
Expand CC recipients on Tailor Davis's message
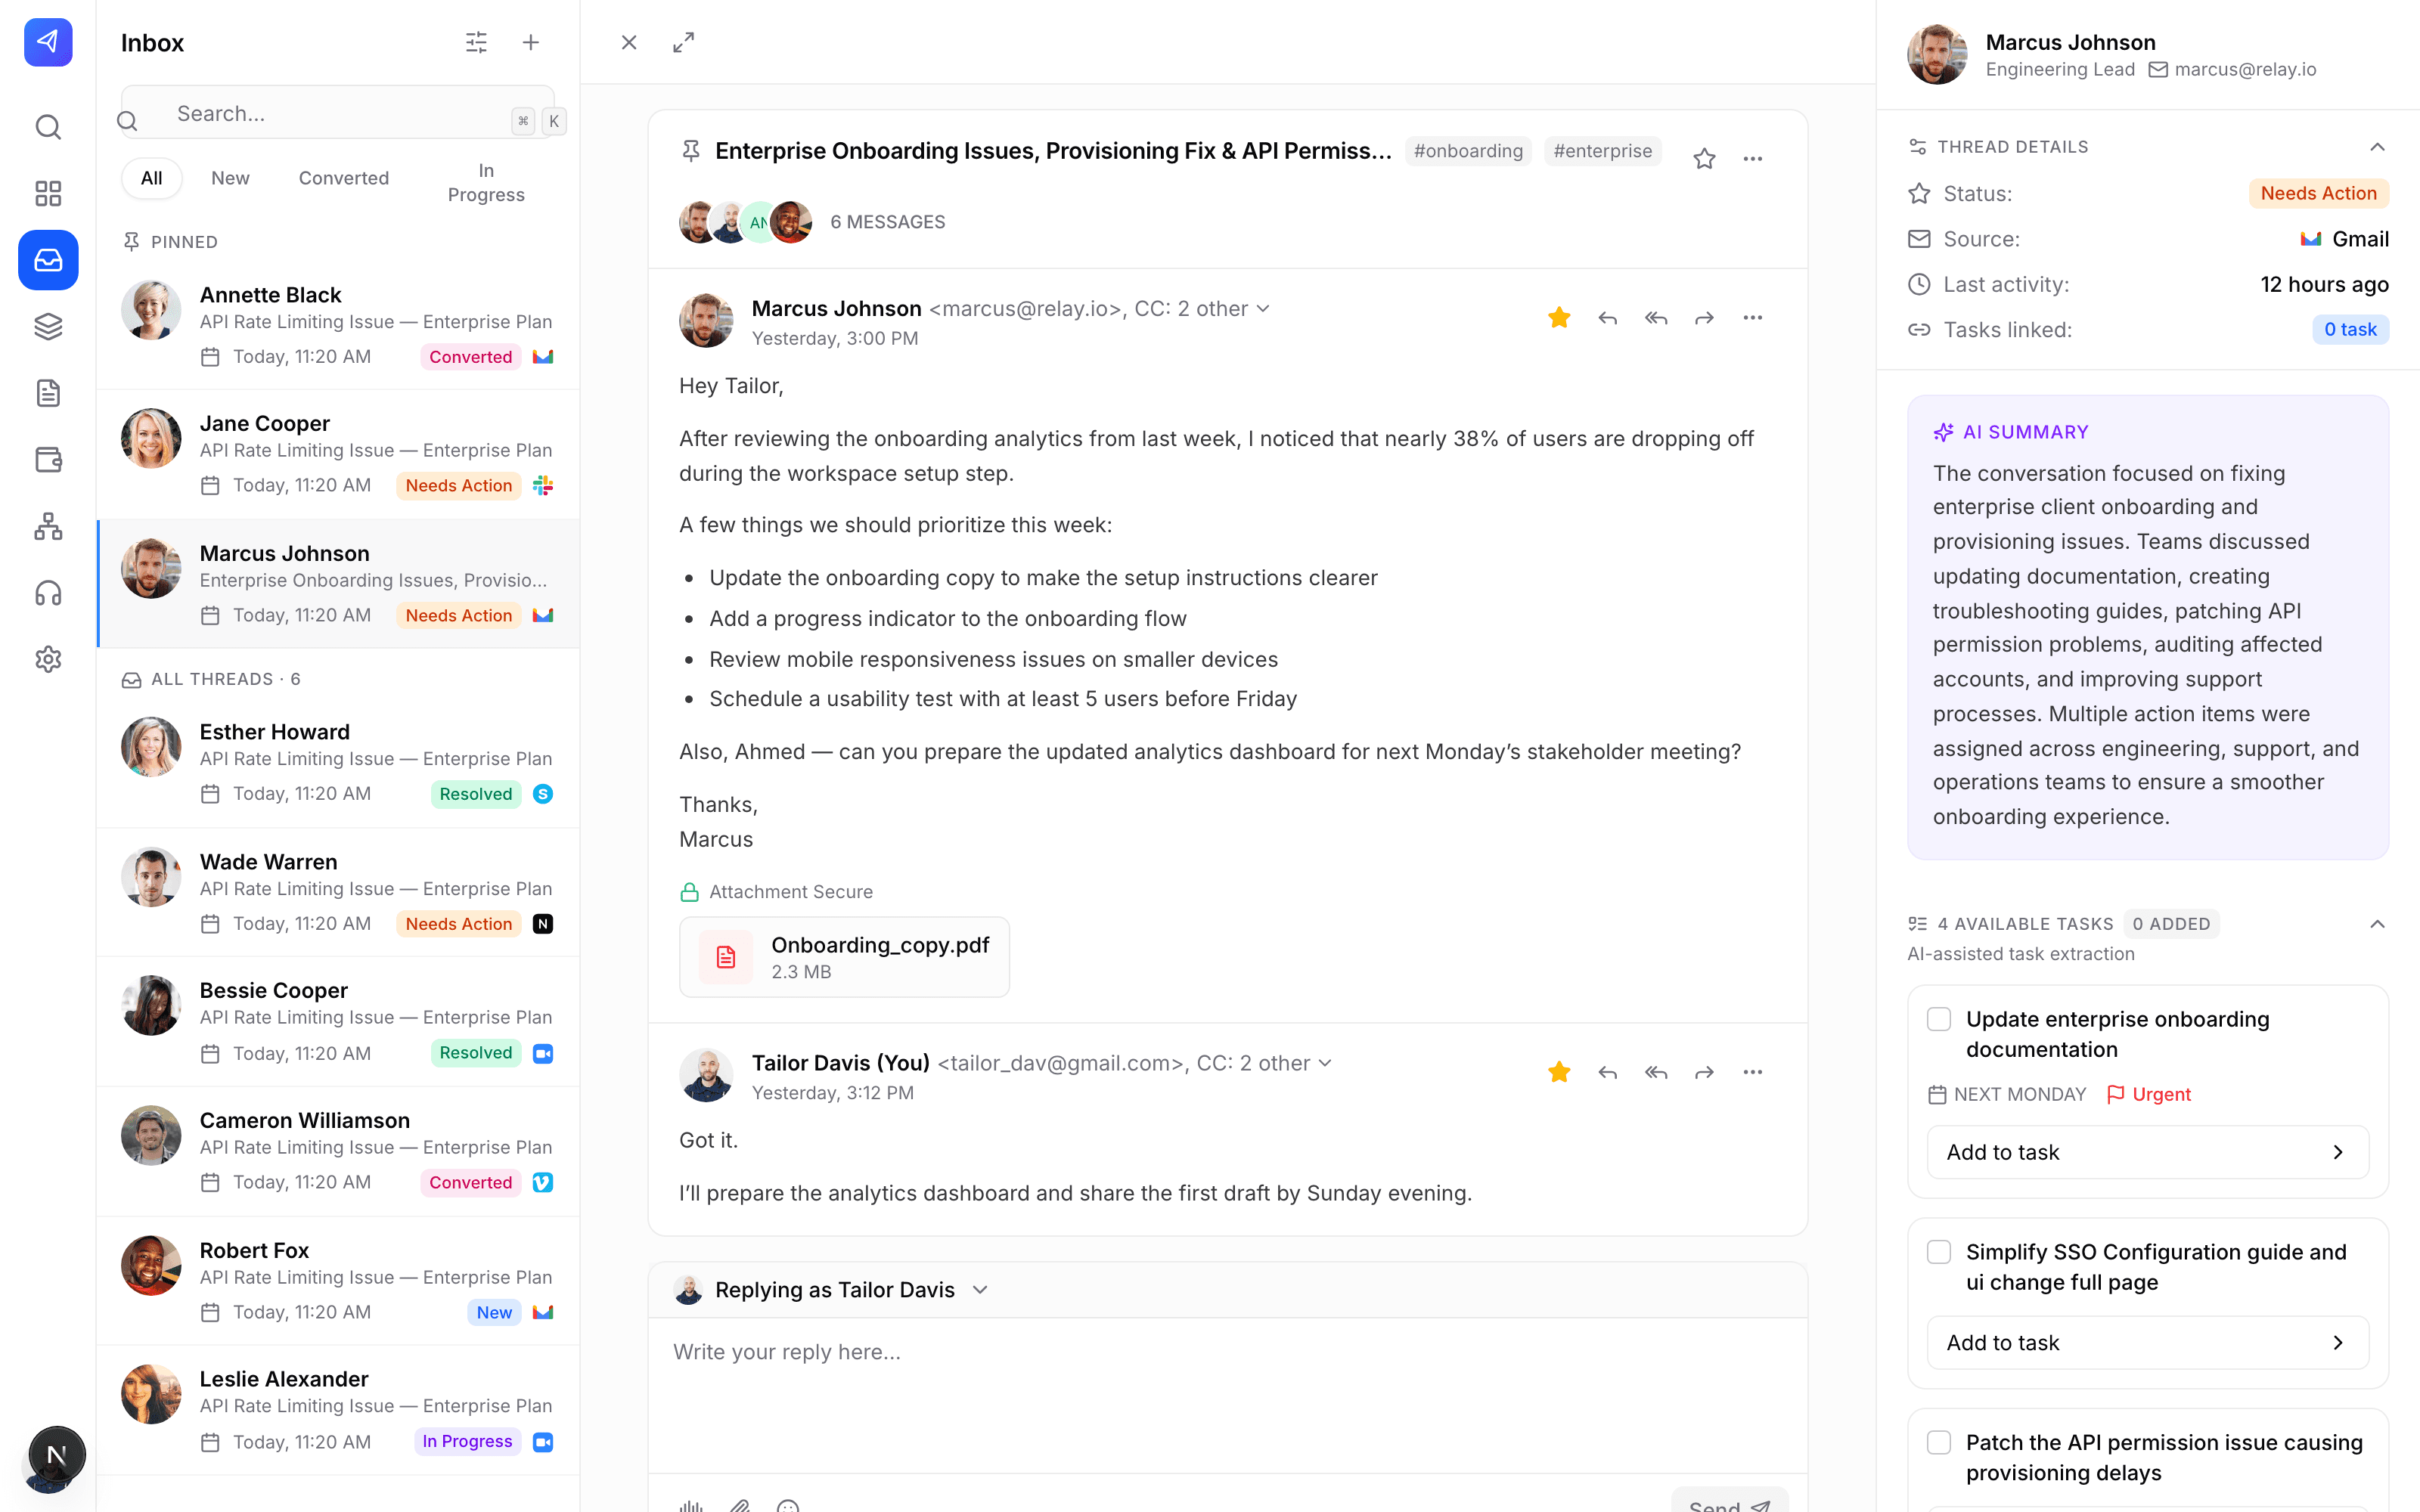[1325, 1063]
